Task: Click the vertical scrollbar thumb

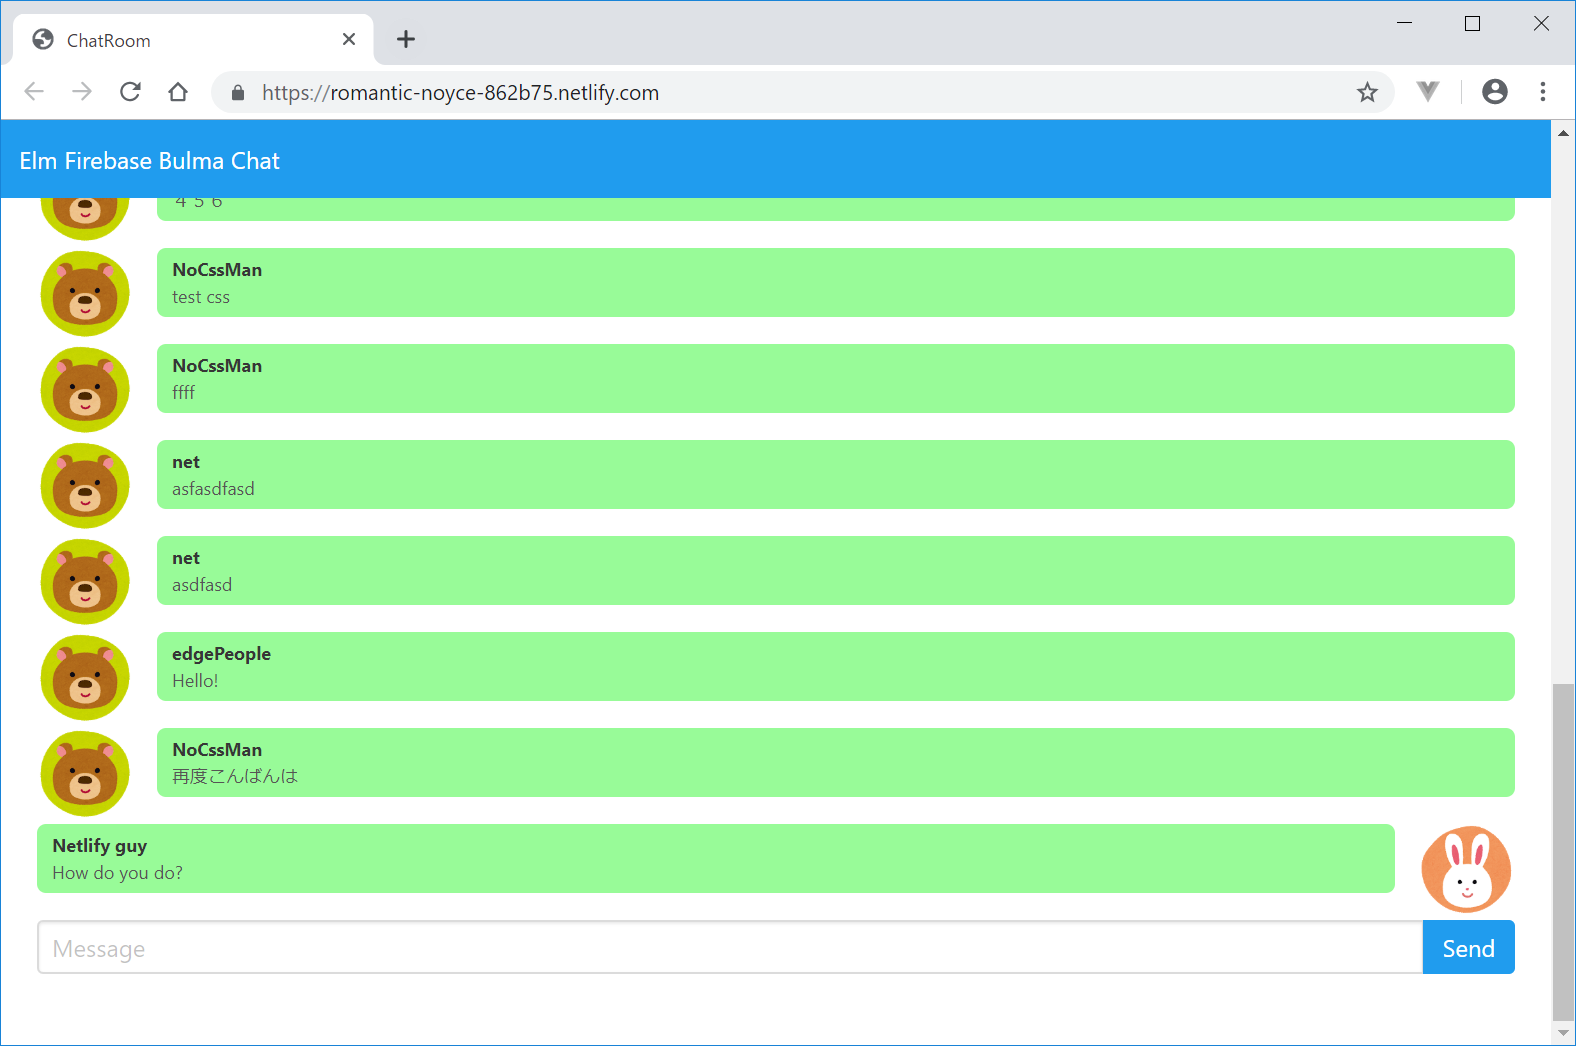Action: [x=1563, y=851]
